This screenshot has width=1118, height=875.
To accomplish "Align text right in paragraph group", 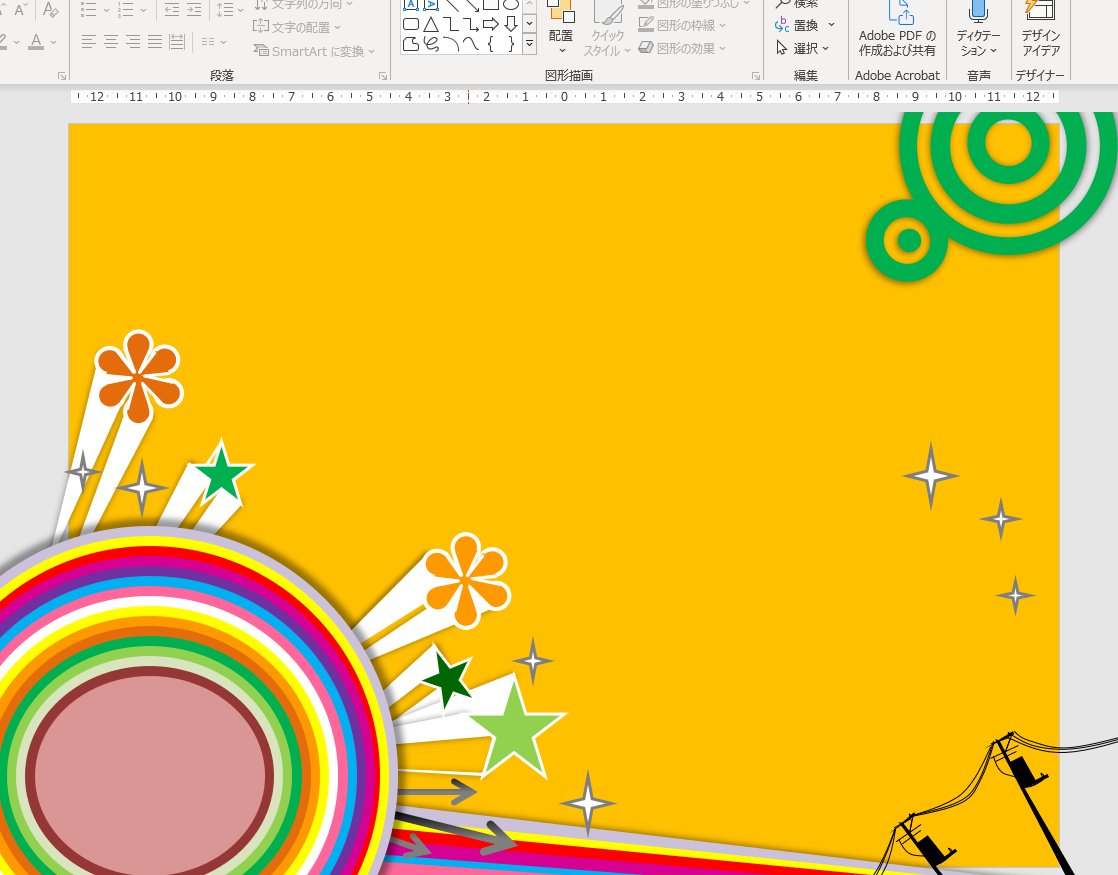I will [x=133, y=42].
